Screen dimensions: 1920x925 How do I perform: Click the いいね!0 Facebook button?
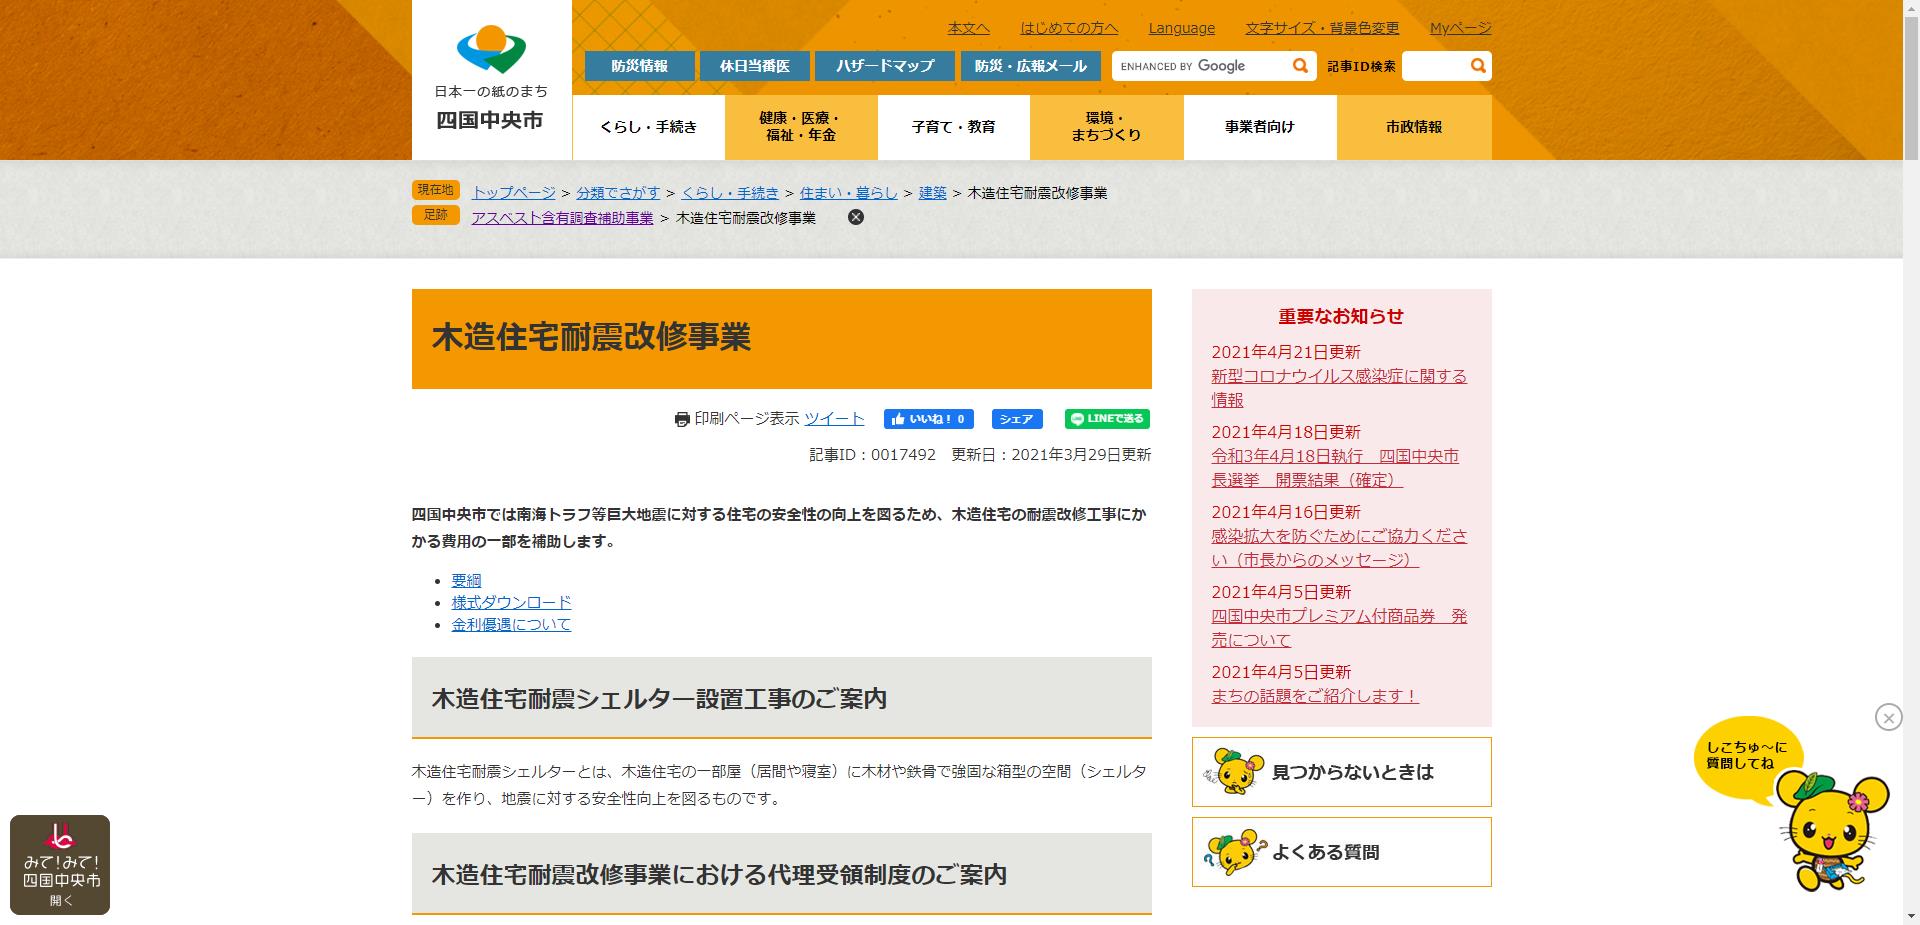click(x=928, y=419)
